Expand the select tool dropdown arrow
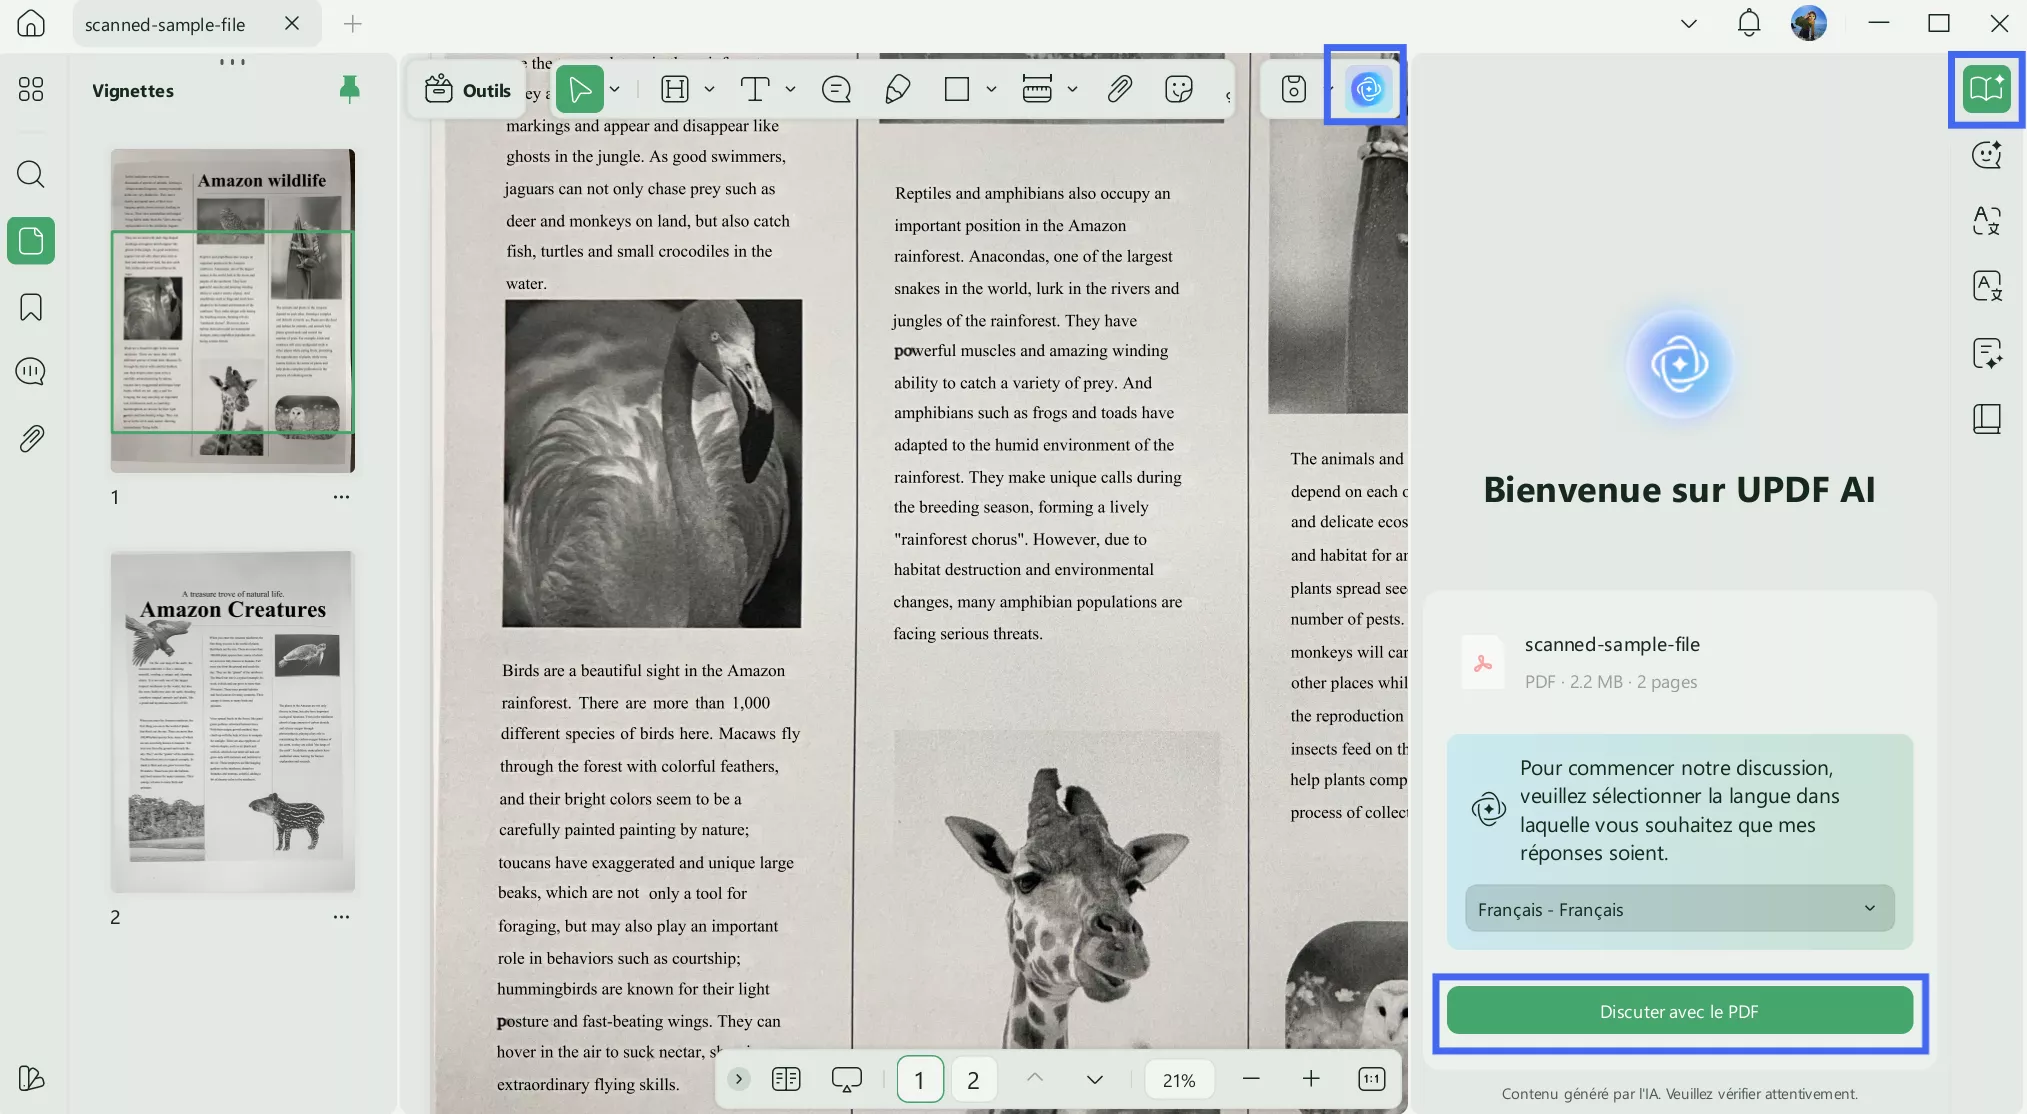 coord(615,89)
